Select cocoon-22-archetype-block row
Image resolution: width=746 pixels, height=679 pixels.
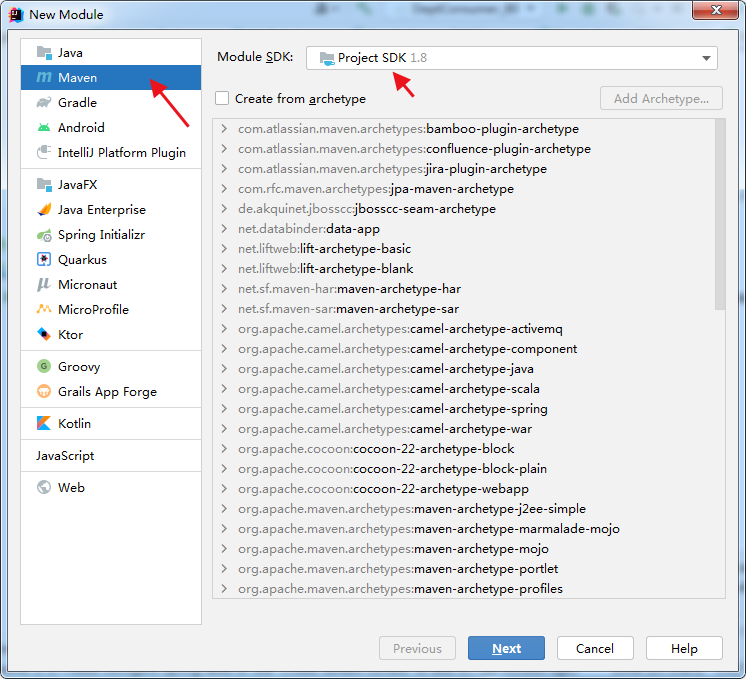pos(464,449)
